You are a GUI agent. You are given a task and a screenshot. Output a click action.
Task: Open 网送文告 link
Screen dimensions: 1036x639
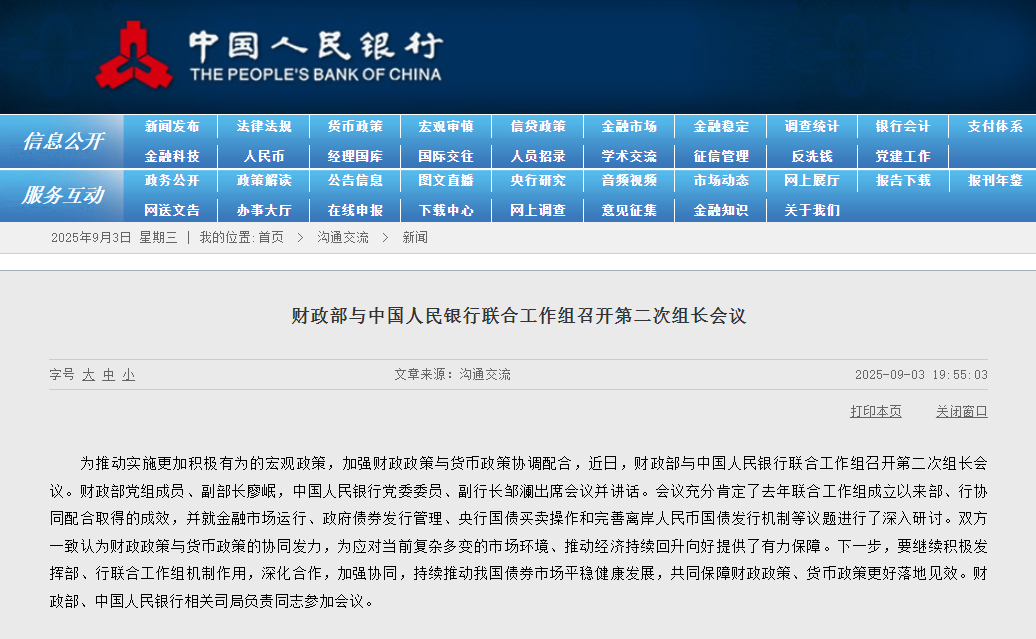click(172, 210)
